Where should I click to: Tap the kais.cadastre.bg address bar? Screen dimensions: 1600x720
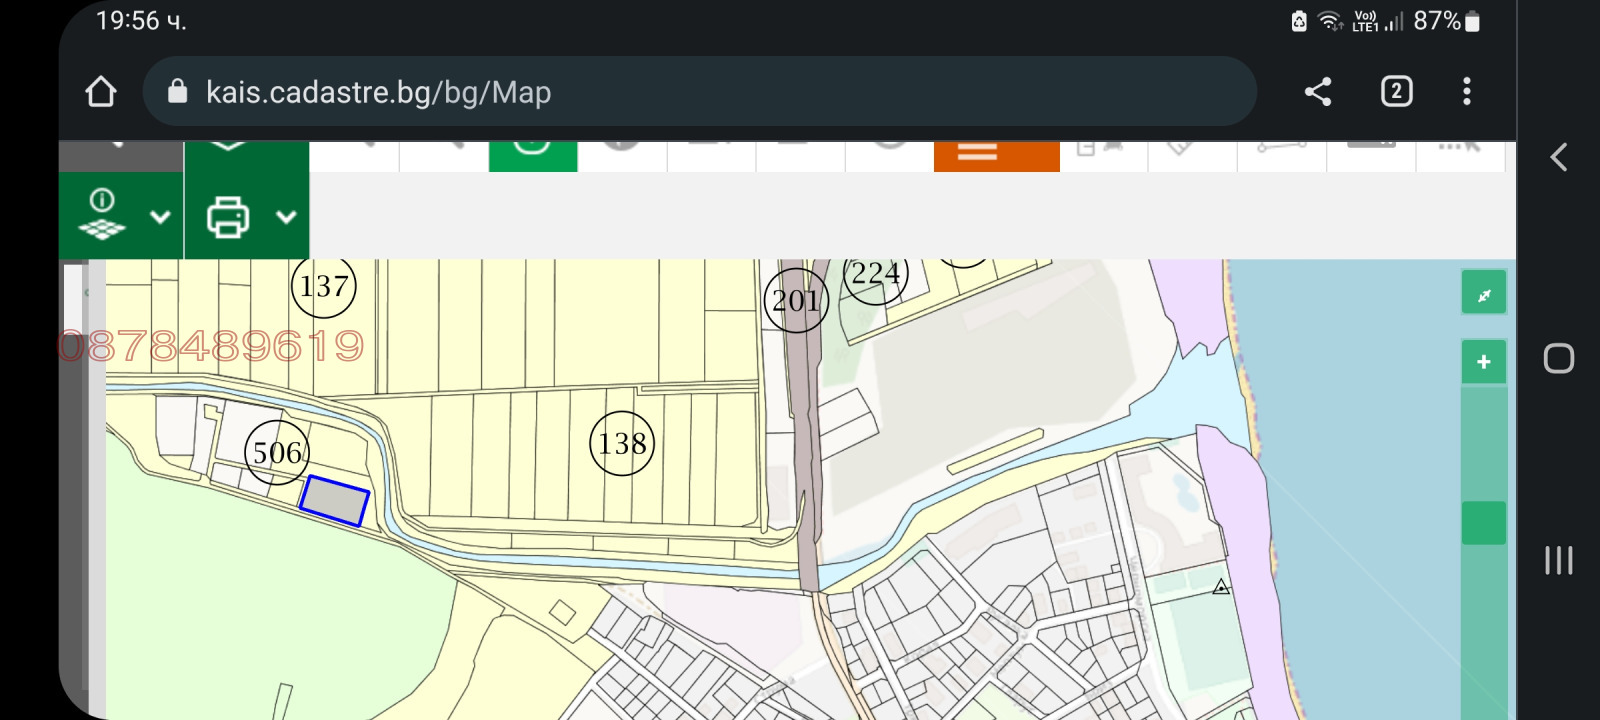coord(700,92)
